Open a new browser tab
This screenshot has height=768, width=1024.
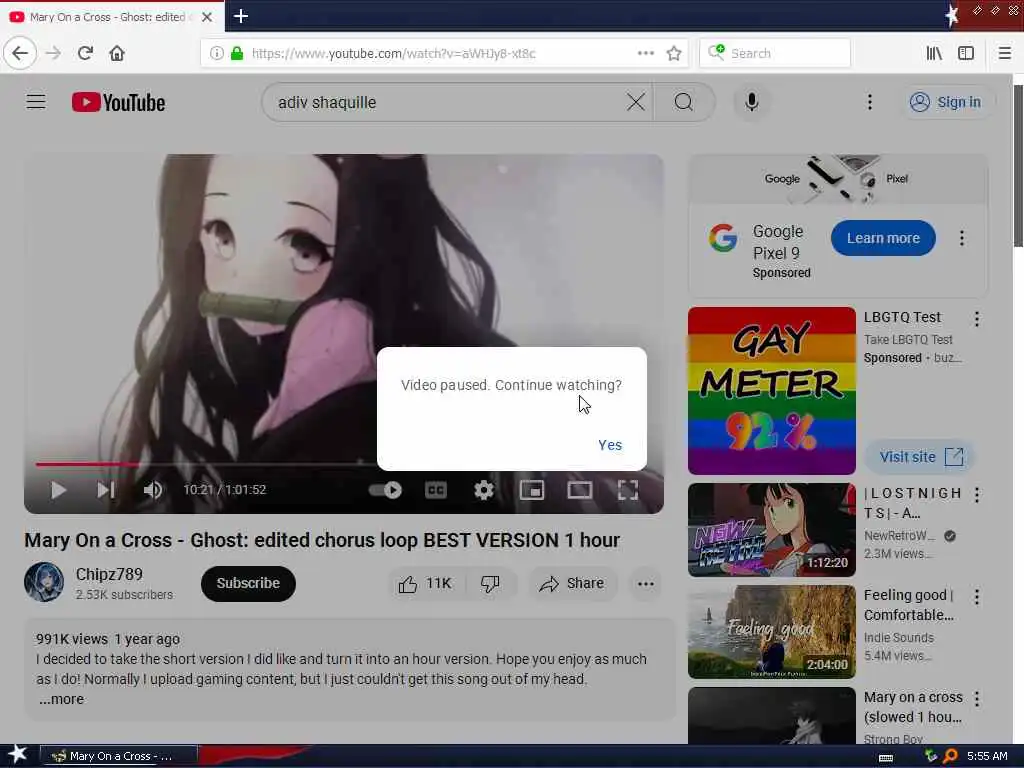[240, 16]
